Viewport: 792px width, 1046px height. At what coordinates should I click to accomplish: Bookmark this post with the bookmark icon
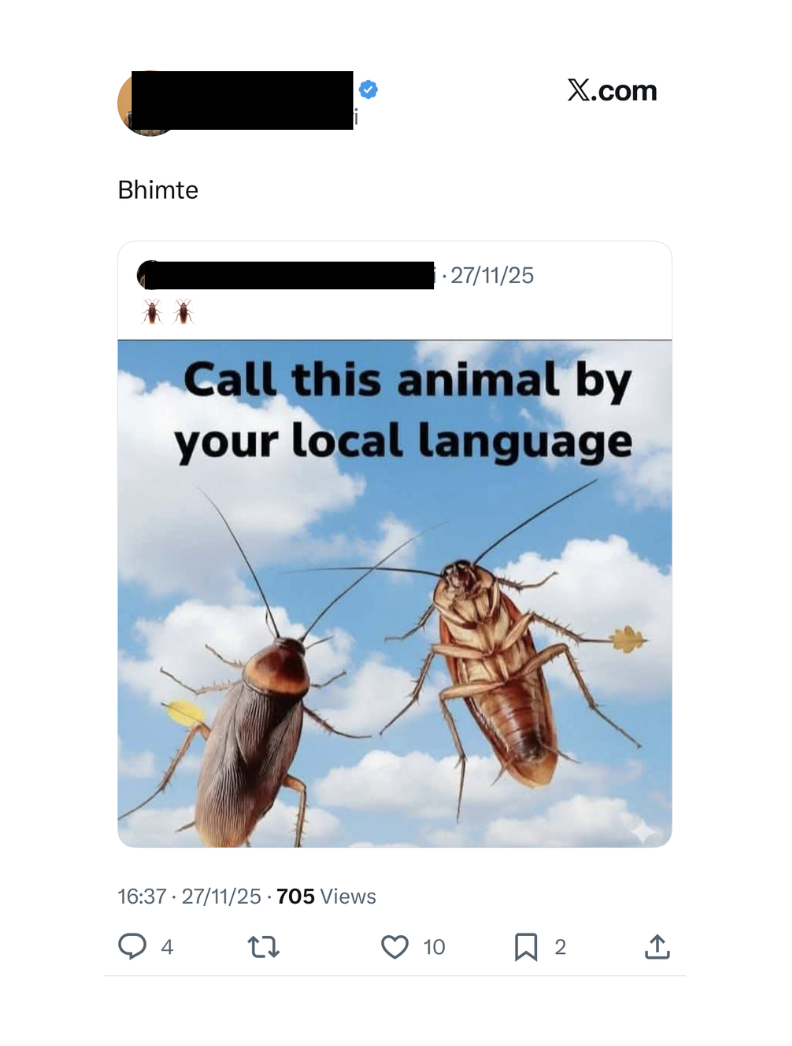tap(526, 947)
